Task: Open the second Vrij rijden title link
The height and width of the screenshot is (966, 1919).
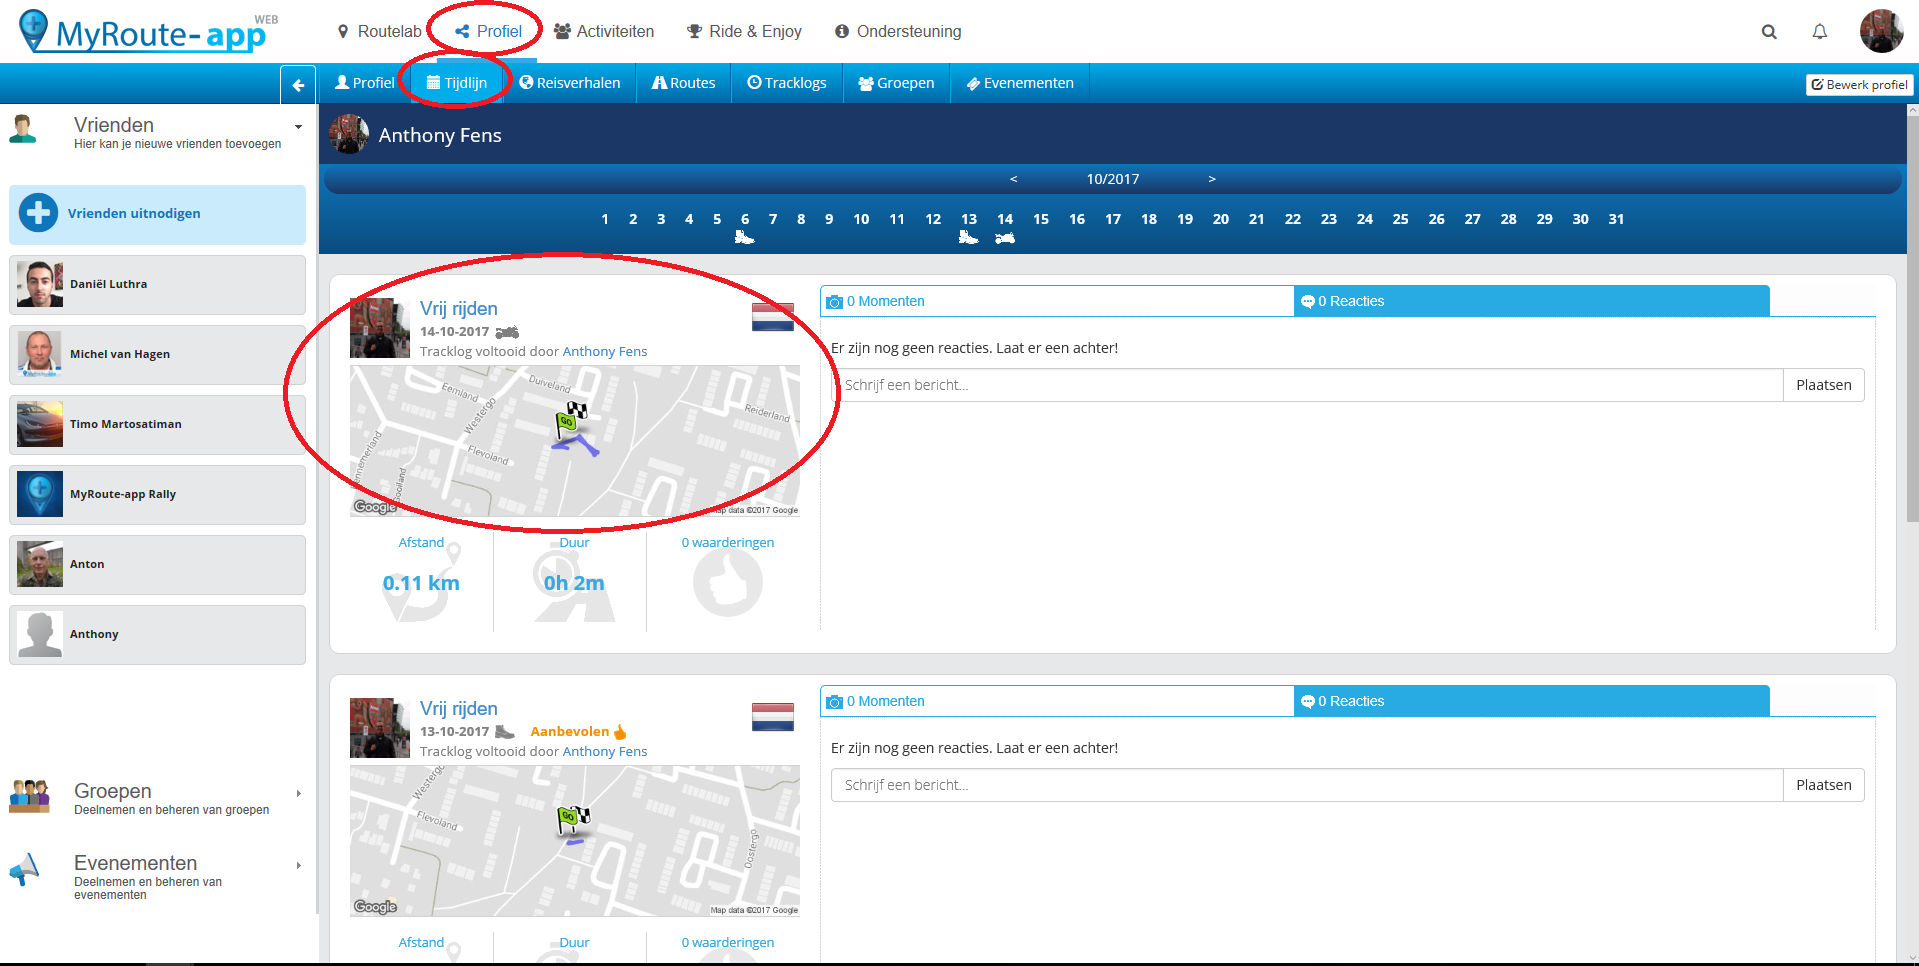Action: click(x=458, y=709)
